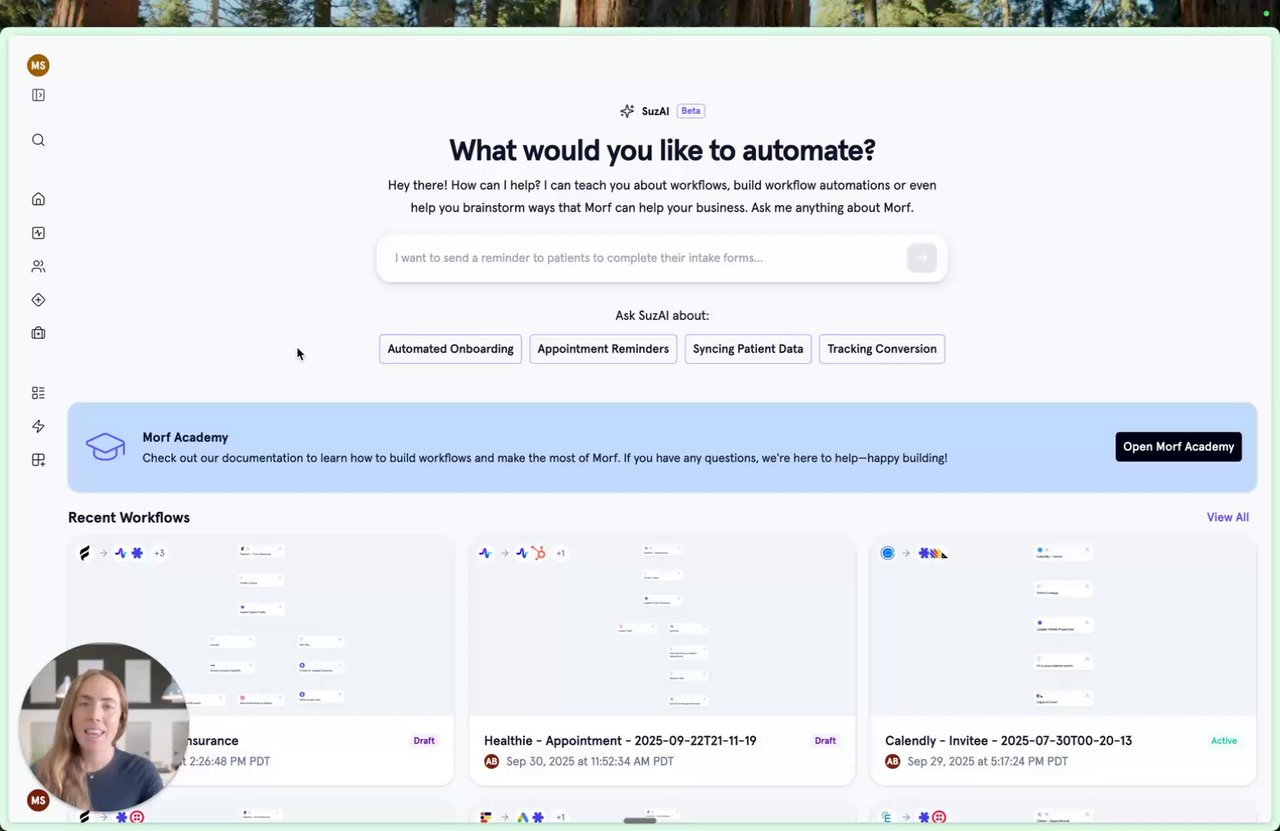
Task: Open the people/patients icon in sidebar
Action: tap(38, 266)
